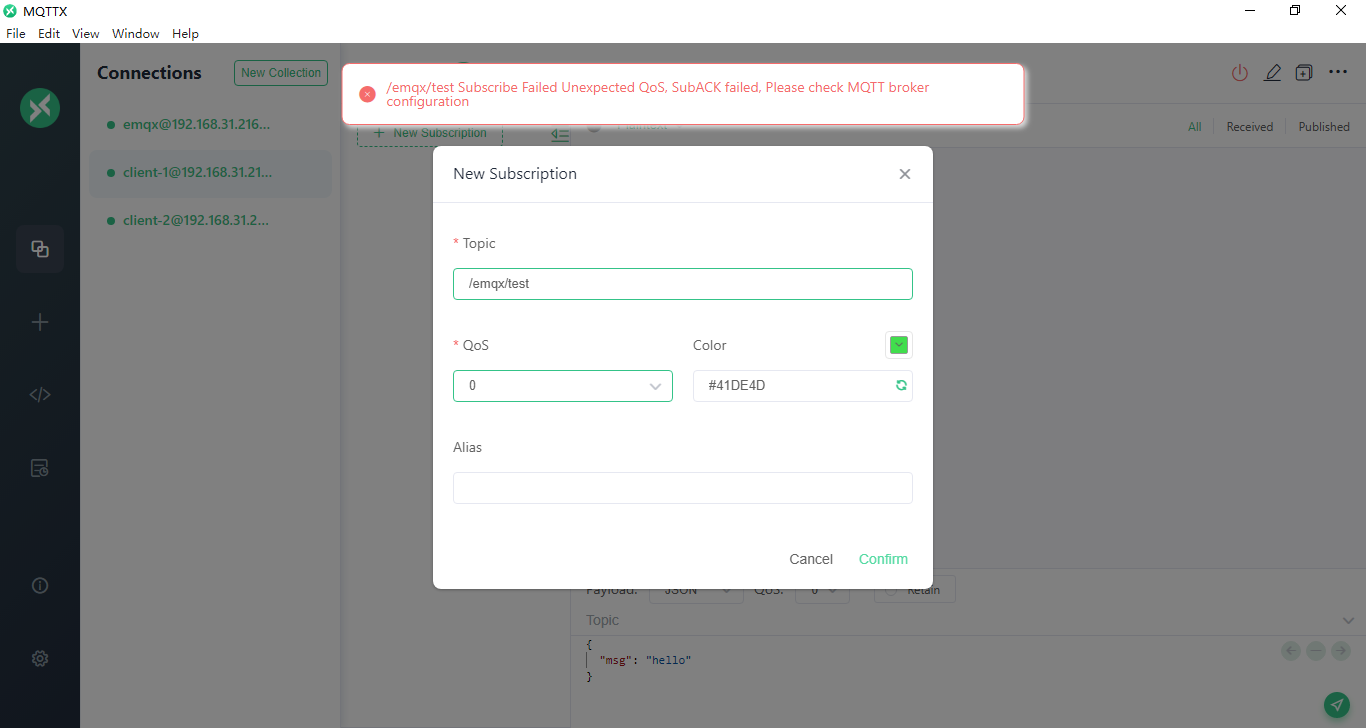
Task: Edit the connection with the pencil icon
Action: pyautogui.click(x=1272, y=73)
